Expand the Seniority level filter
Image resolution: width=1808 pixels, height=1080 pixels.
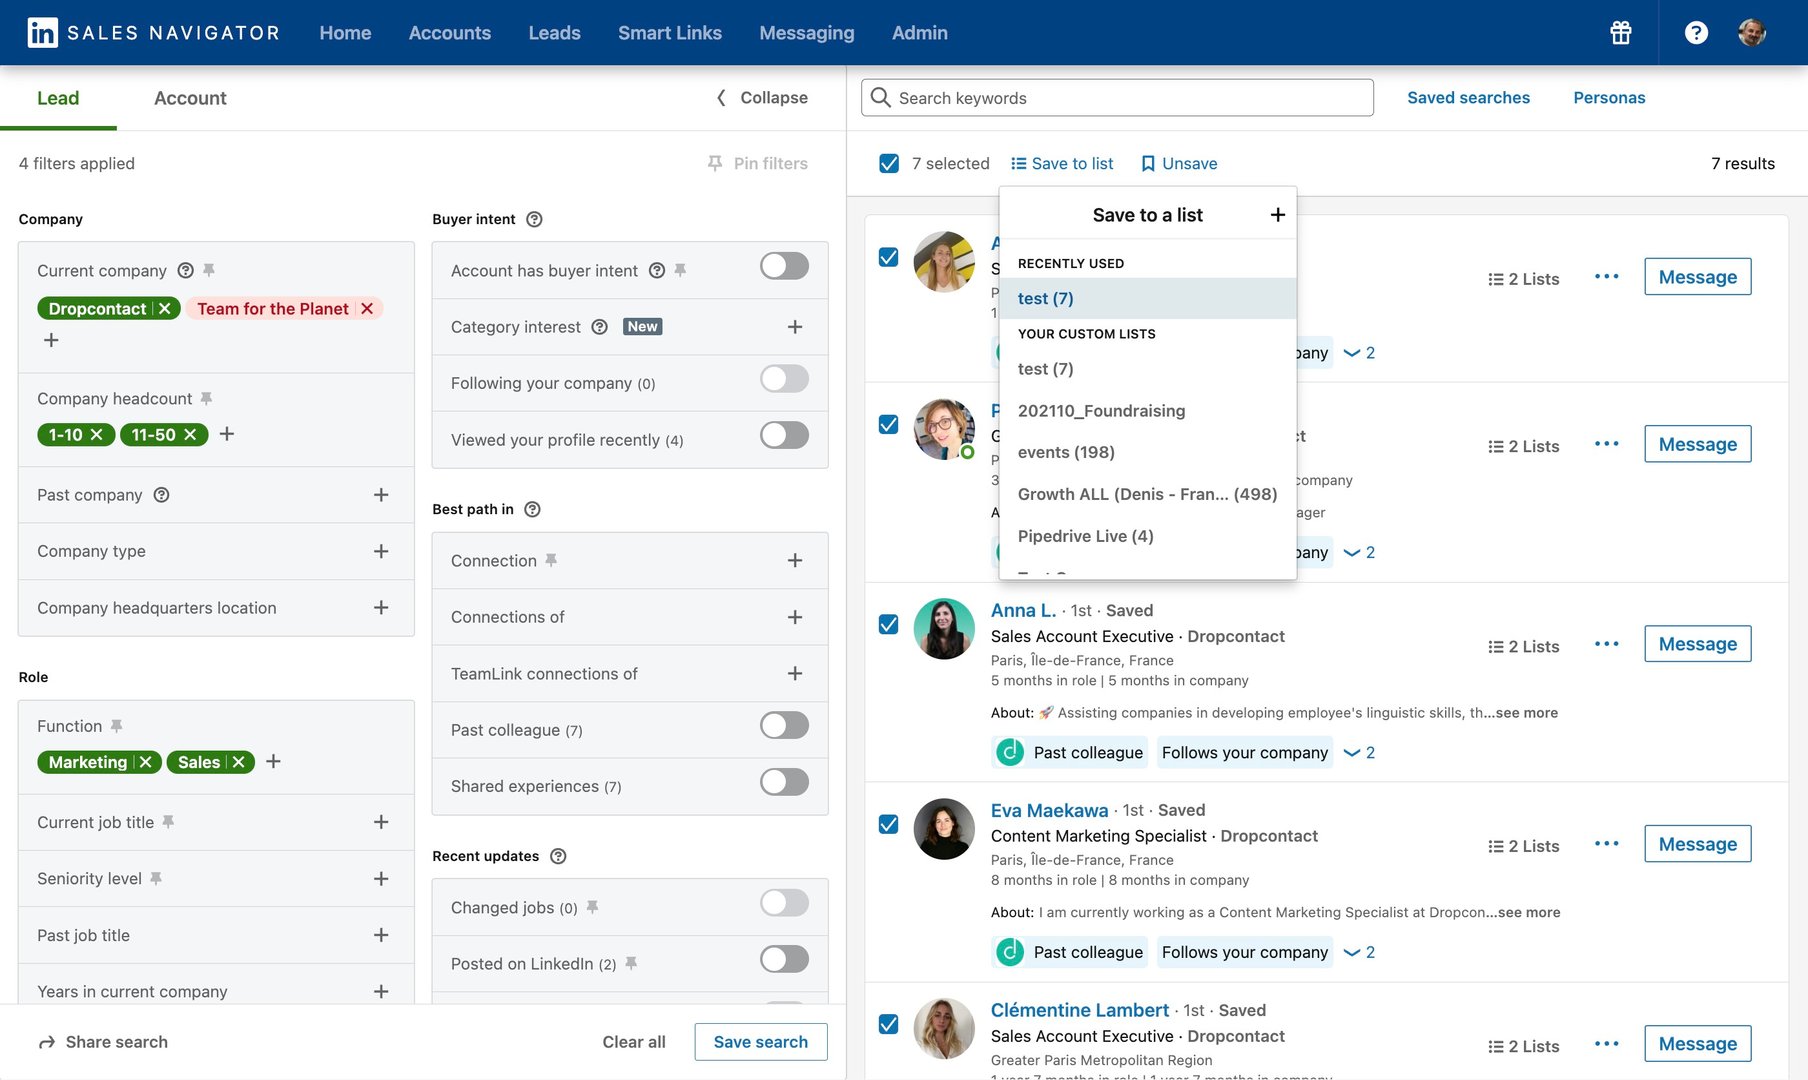[x=381, y=879]
